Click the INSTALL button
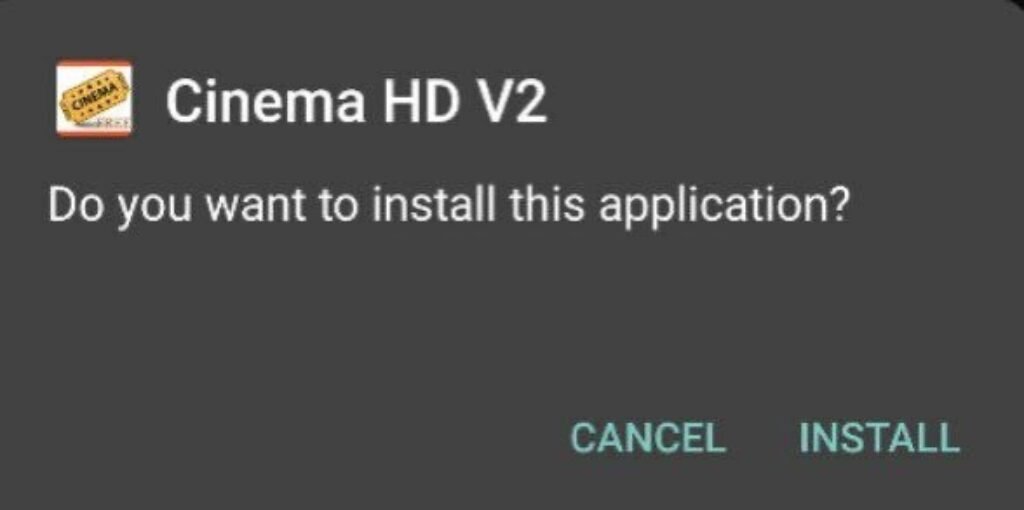The height and width of the screenshot is (510, 1024). click(879, 437)
